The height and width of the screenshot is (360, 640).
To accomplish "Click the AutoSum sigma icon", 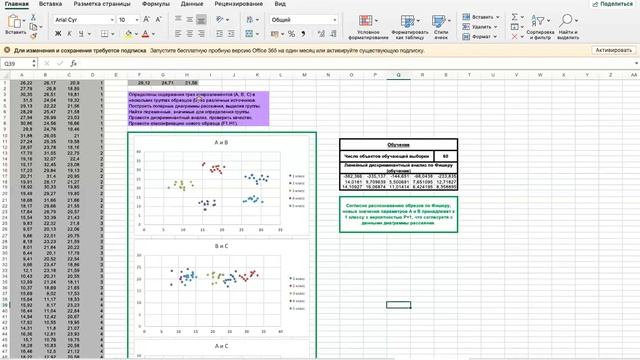I will tap(515, 17).
